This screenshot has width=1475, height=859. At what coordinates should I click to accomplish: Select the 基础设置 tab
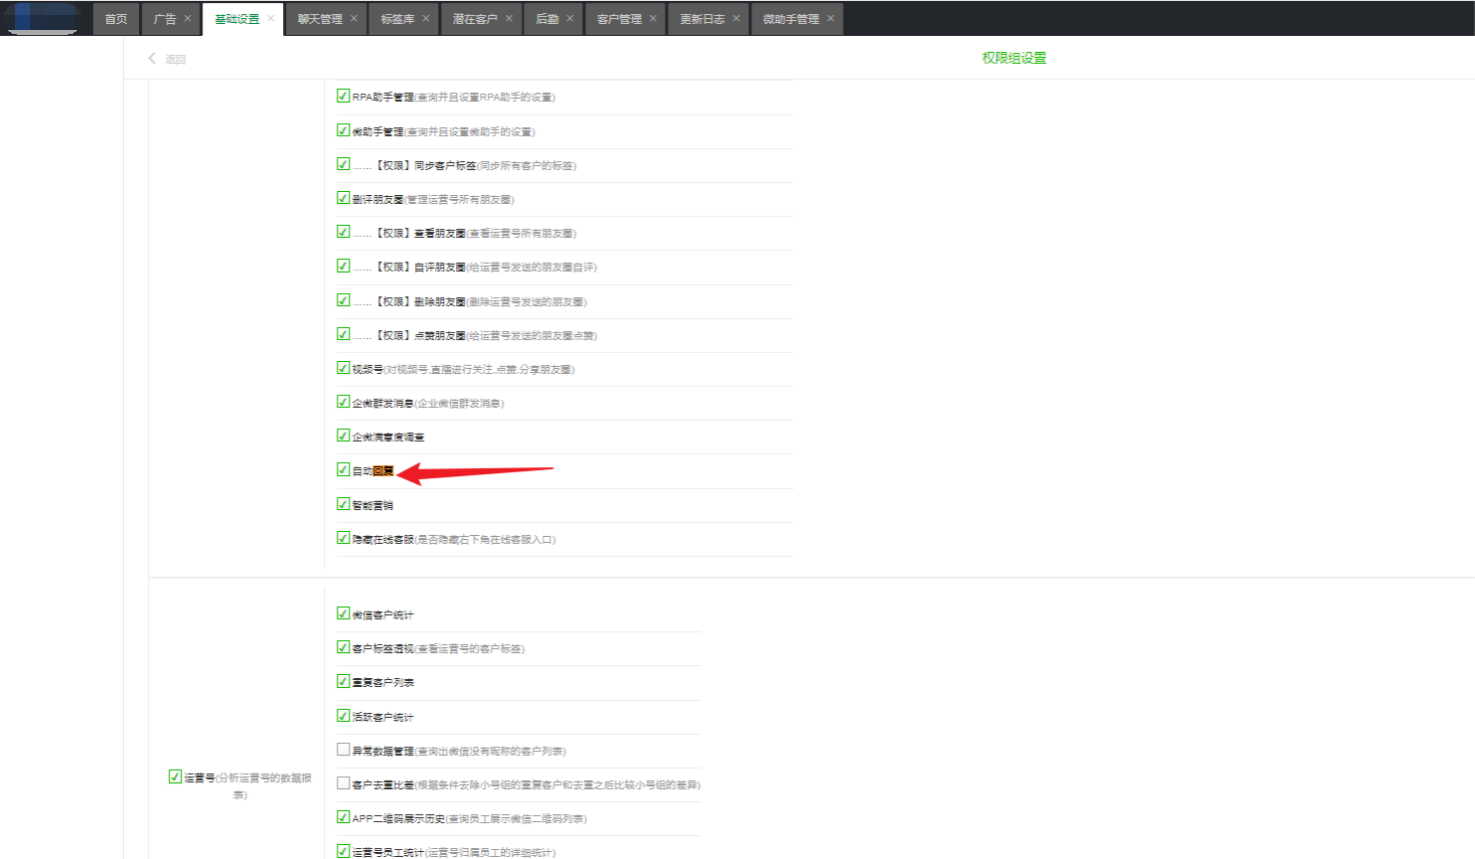click(x=237, y=19)
